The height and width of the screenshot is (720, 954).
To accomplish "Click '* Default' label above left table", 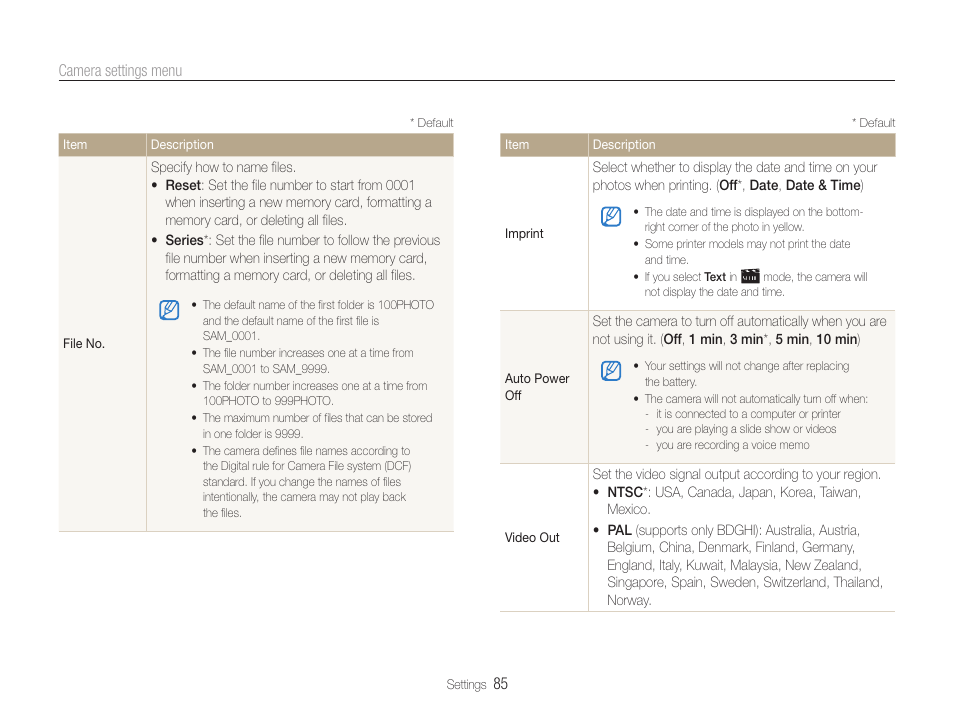I will (431, 123).
